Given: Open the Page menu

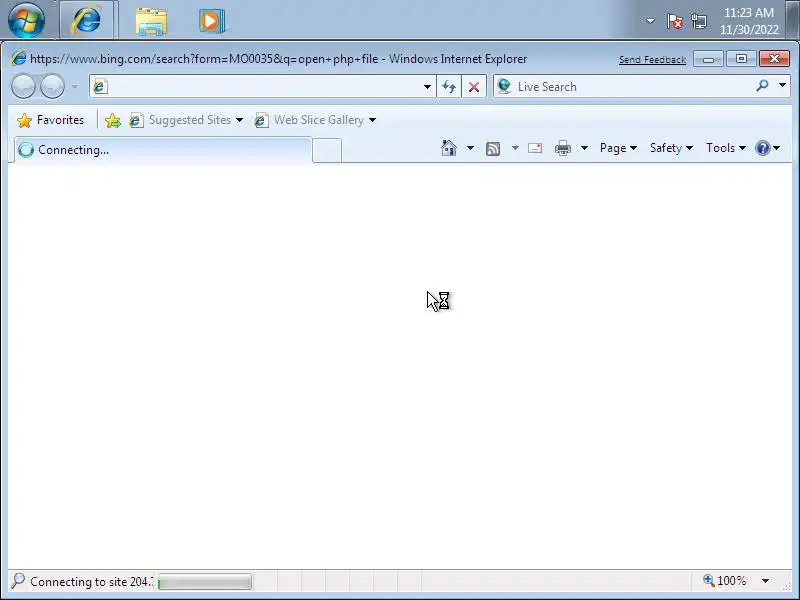Looking at the screenshot, I should click(x=618, y=148).
